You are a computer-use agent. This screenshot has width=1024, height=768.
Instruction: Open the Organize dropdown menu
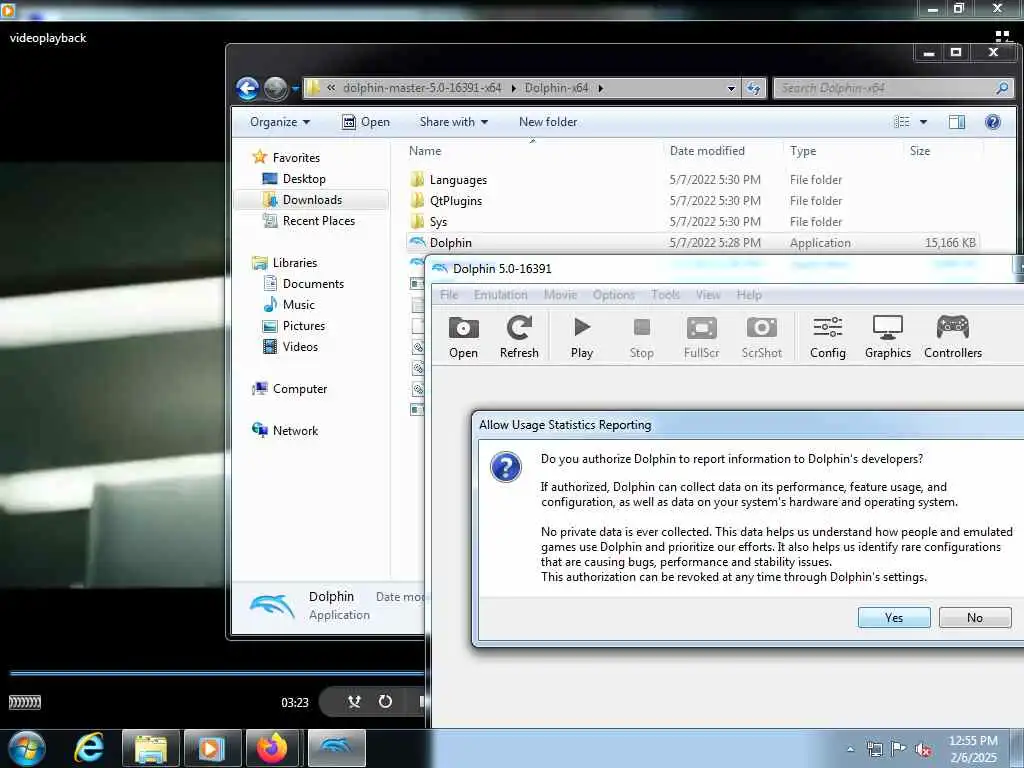[x=280, y=122]
